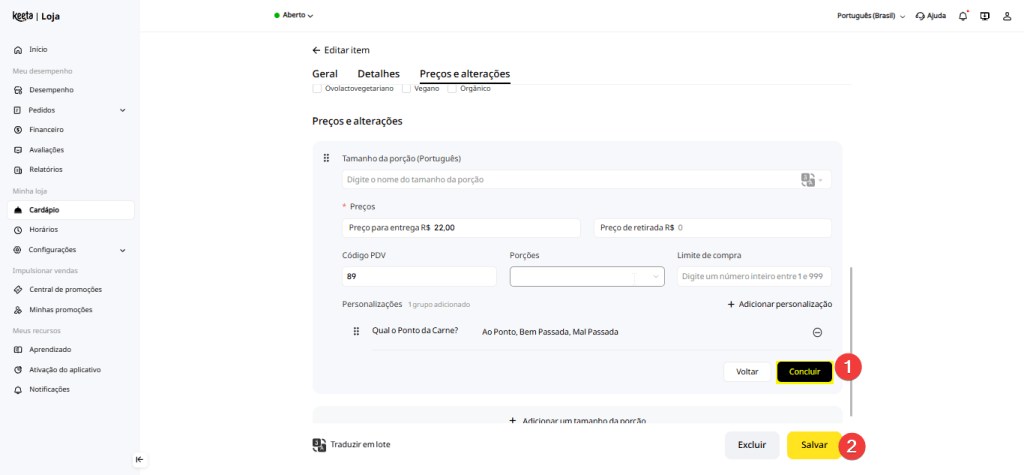Click the Código PDV input field

point(419,277)
